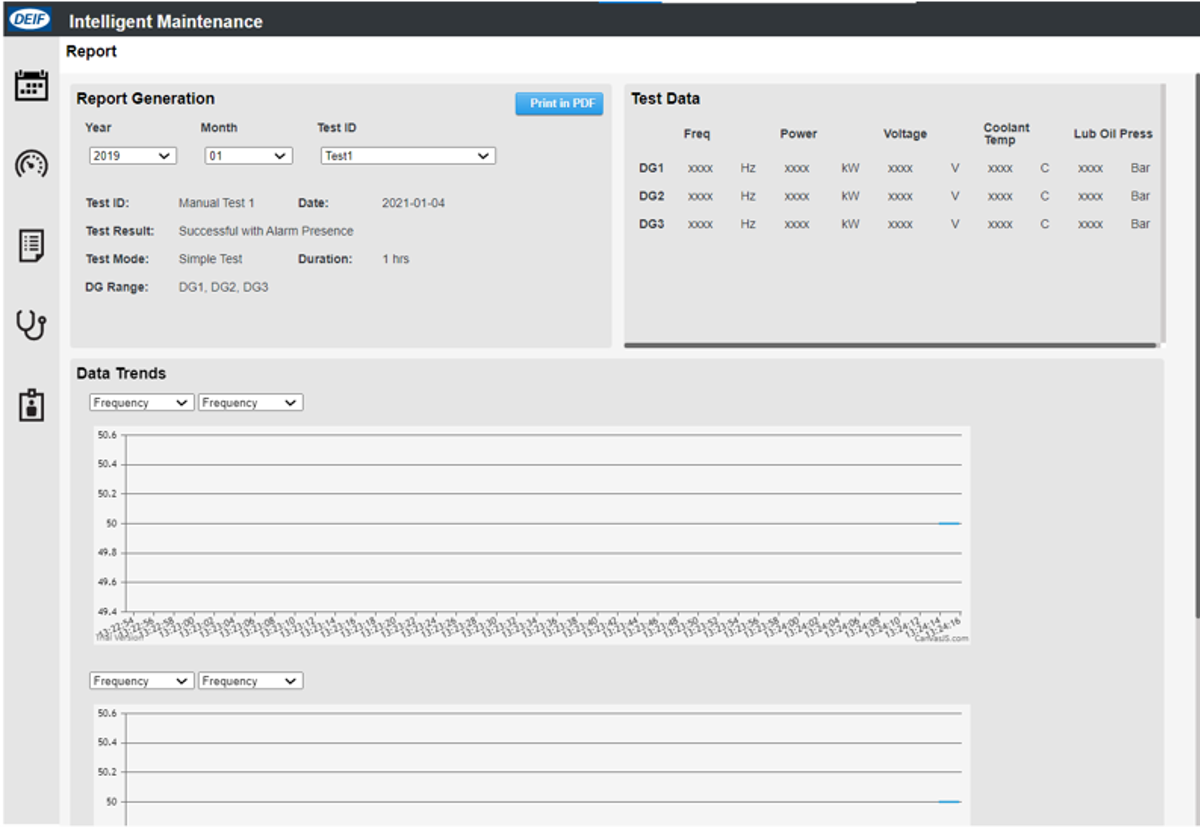
Task: Click the blue tab in top bar
Action: pos(629,2)
